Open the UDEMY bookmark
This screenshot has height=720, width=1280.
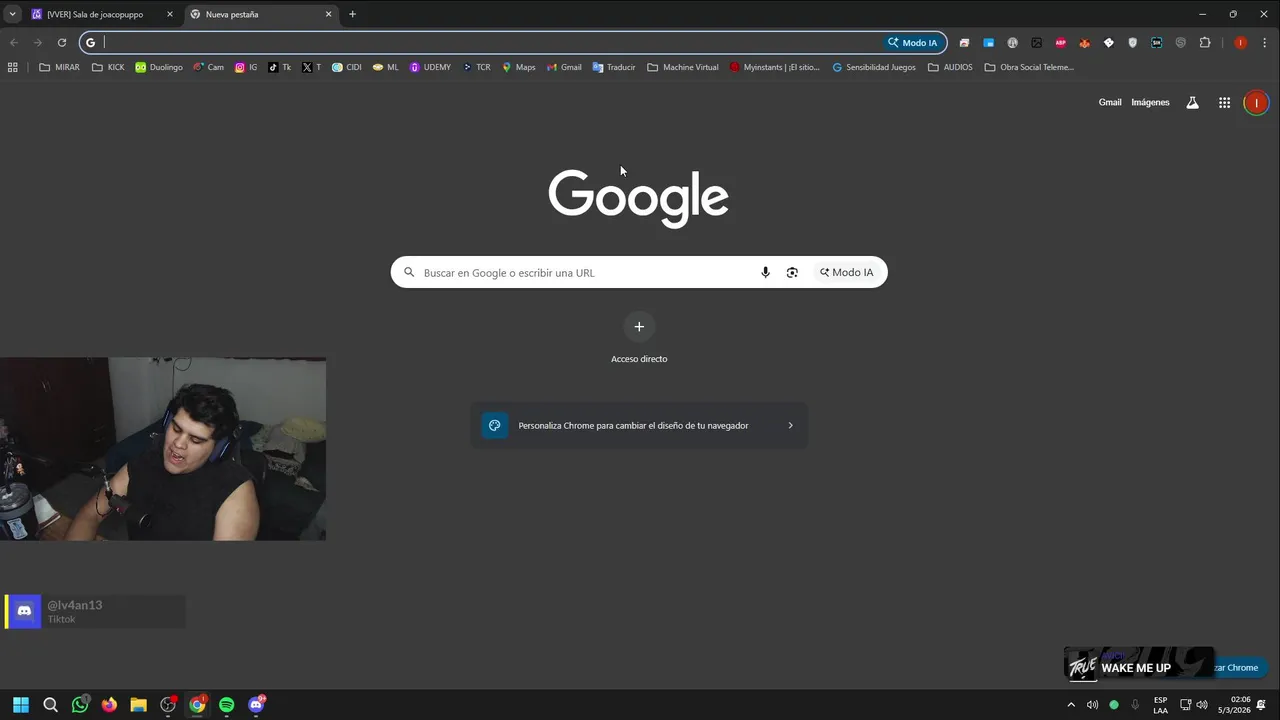(430, 67)
